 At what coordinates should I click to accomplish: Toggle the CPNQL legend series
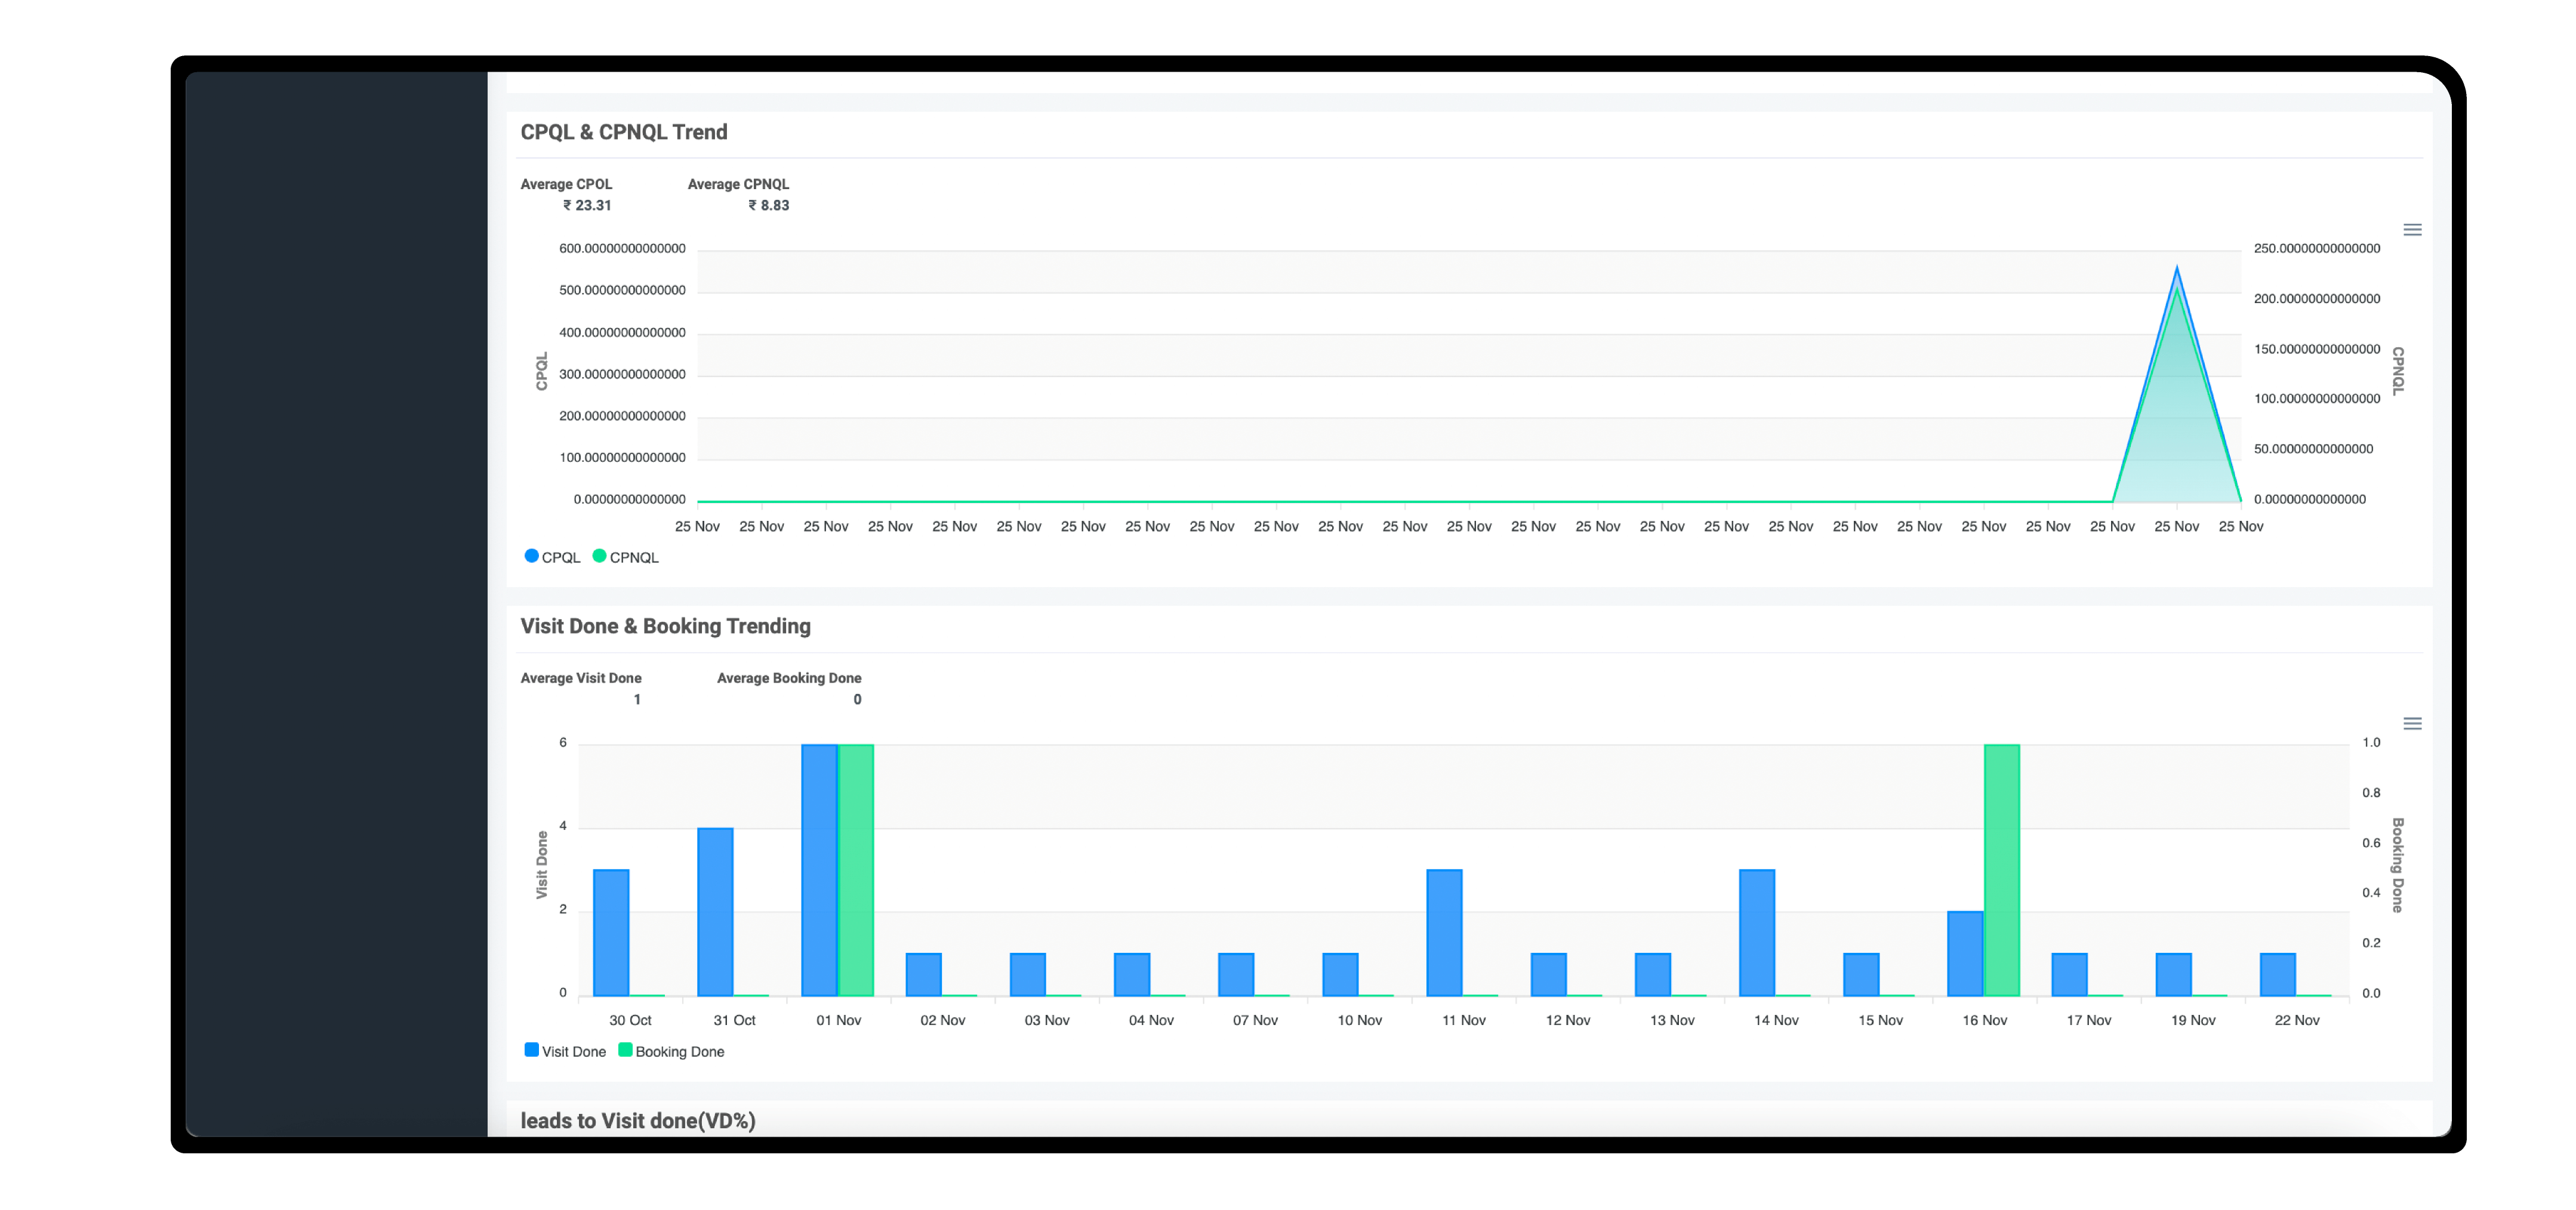pos(626,557)
